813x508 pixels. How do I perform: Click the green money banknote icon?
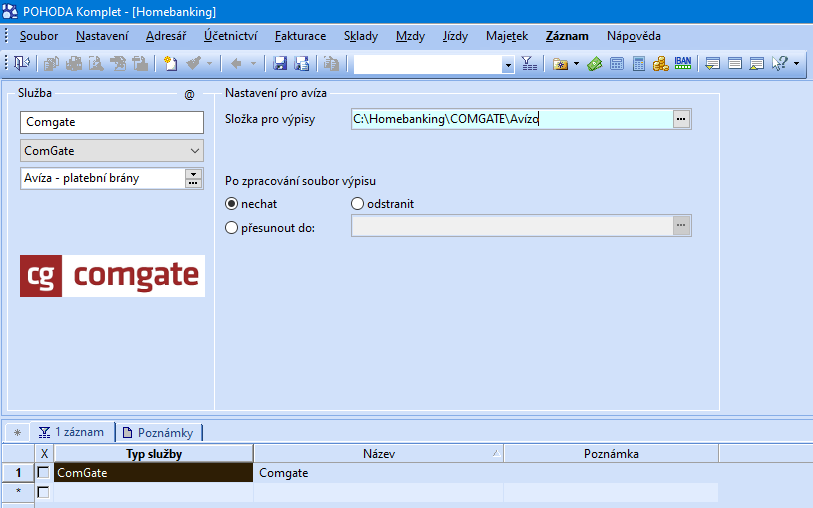(x=595, y=64)
